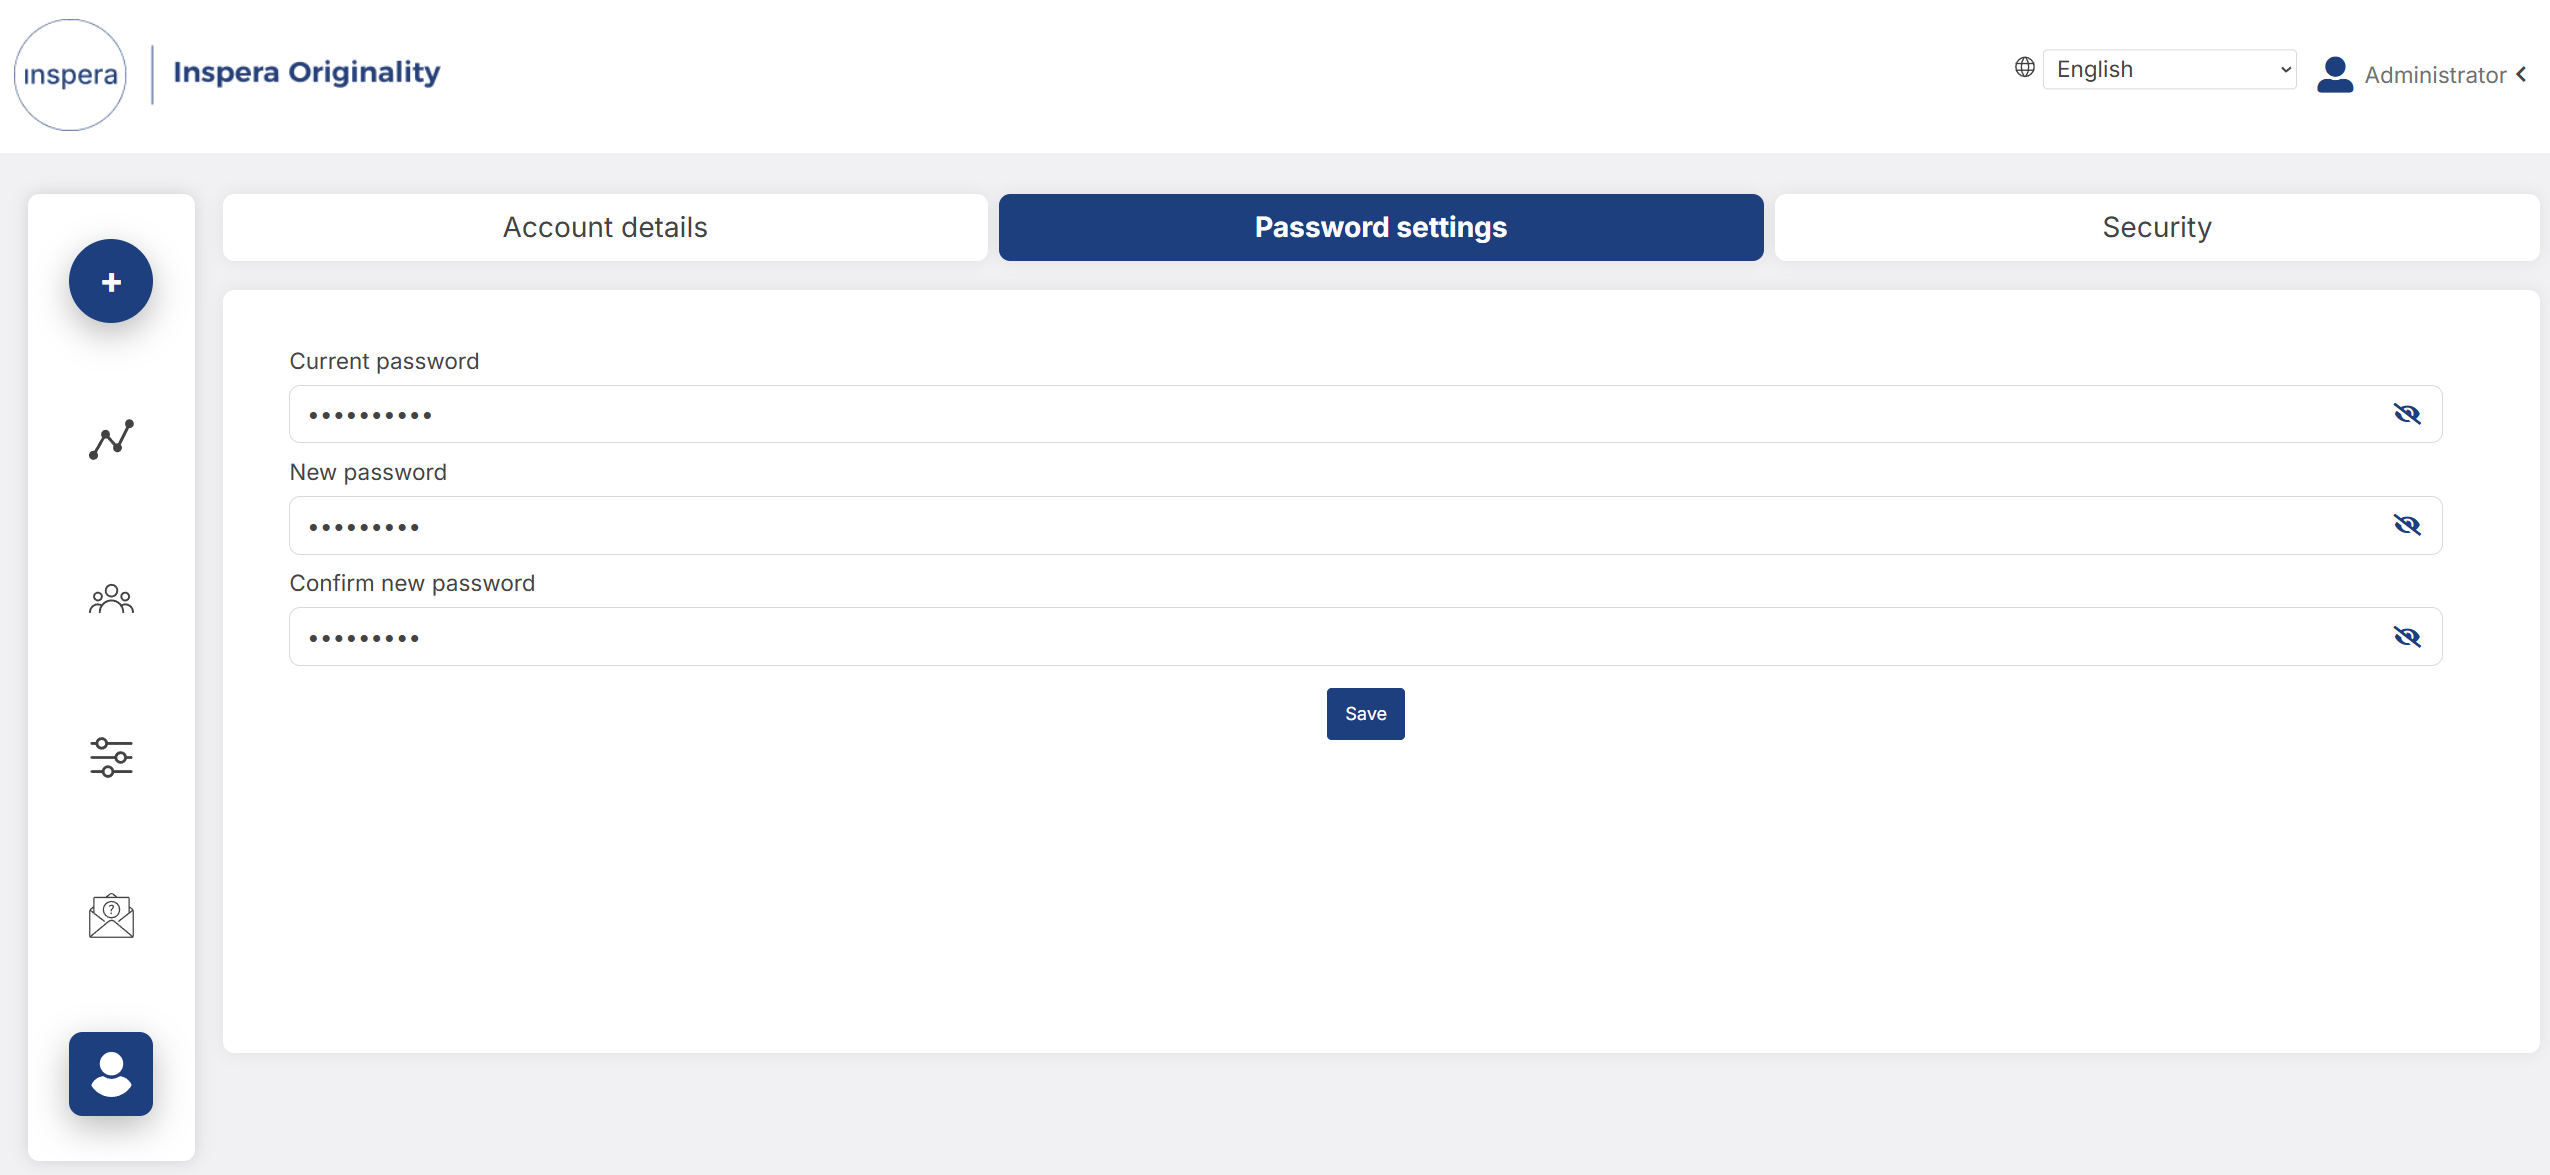Image resolution: width=2550 pixels, height=1175 pixels.
Task: Open the statistics line chart icon
Action: point(111,439)
